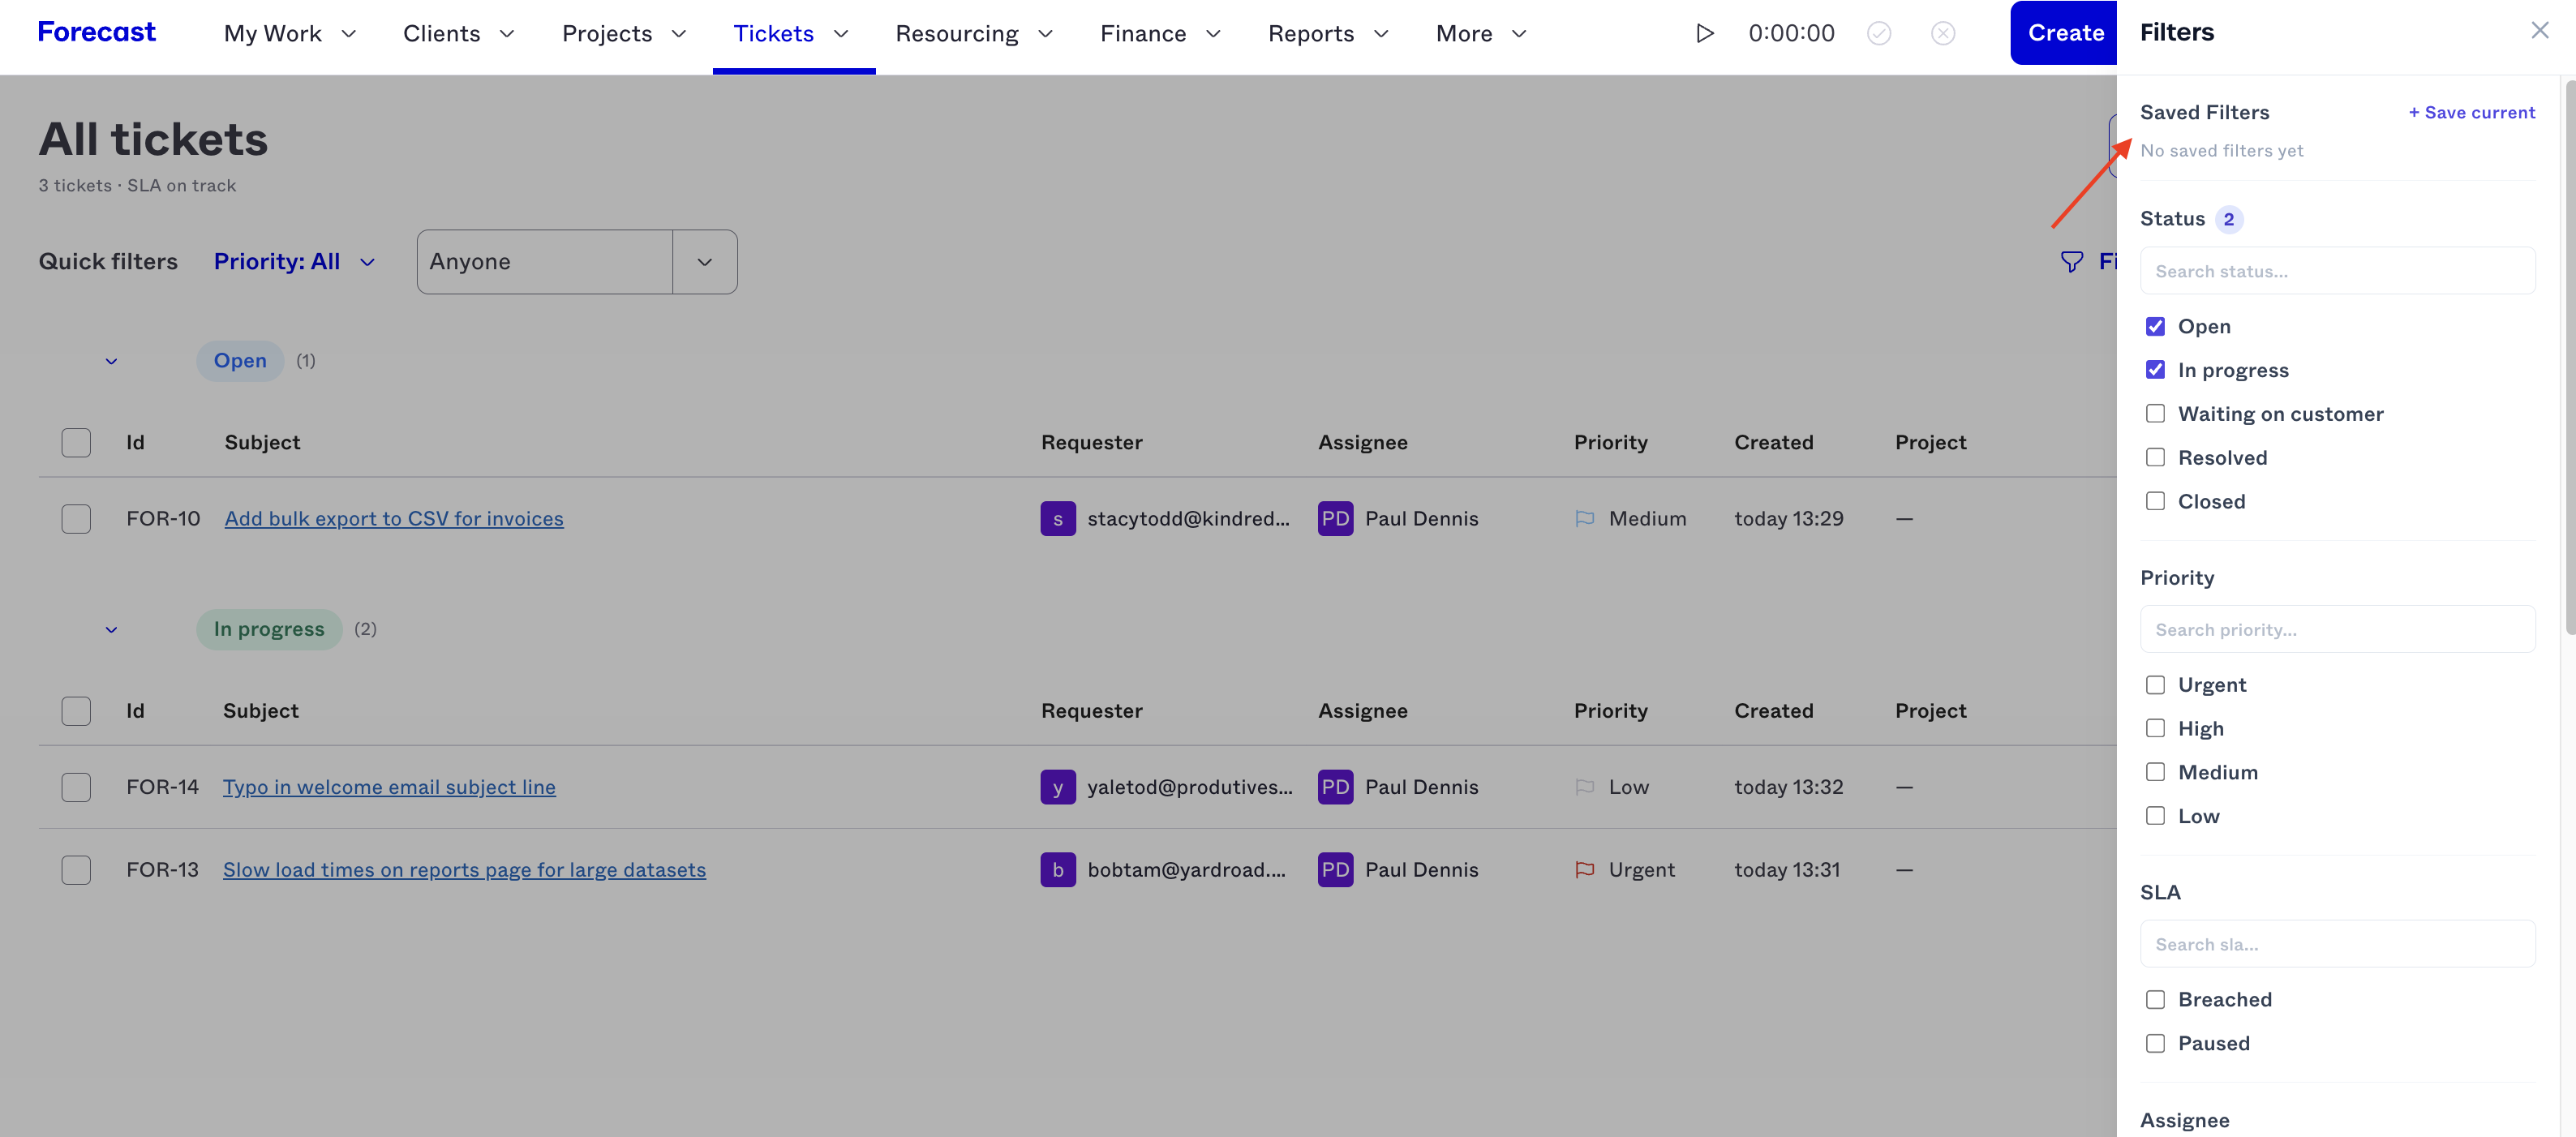Click the Priority column header in In progress group
Screen dimensions: 2576x1137
pos(1610,711)
